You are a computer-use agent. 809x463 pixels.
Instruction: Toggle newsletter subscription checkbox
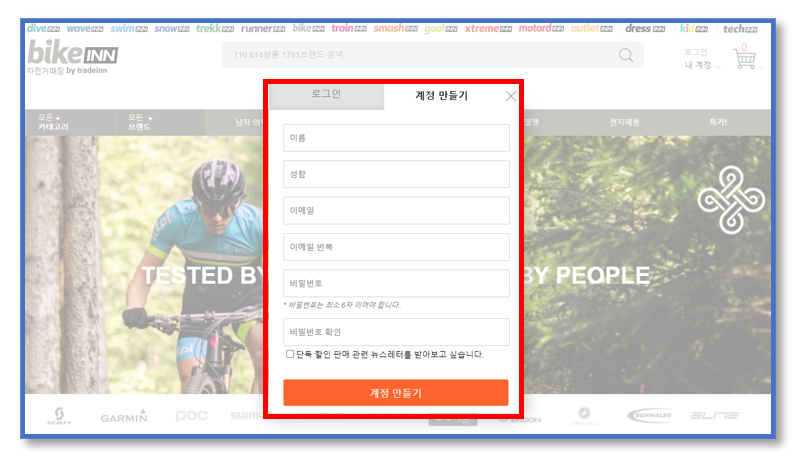point(290,354)
